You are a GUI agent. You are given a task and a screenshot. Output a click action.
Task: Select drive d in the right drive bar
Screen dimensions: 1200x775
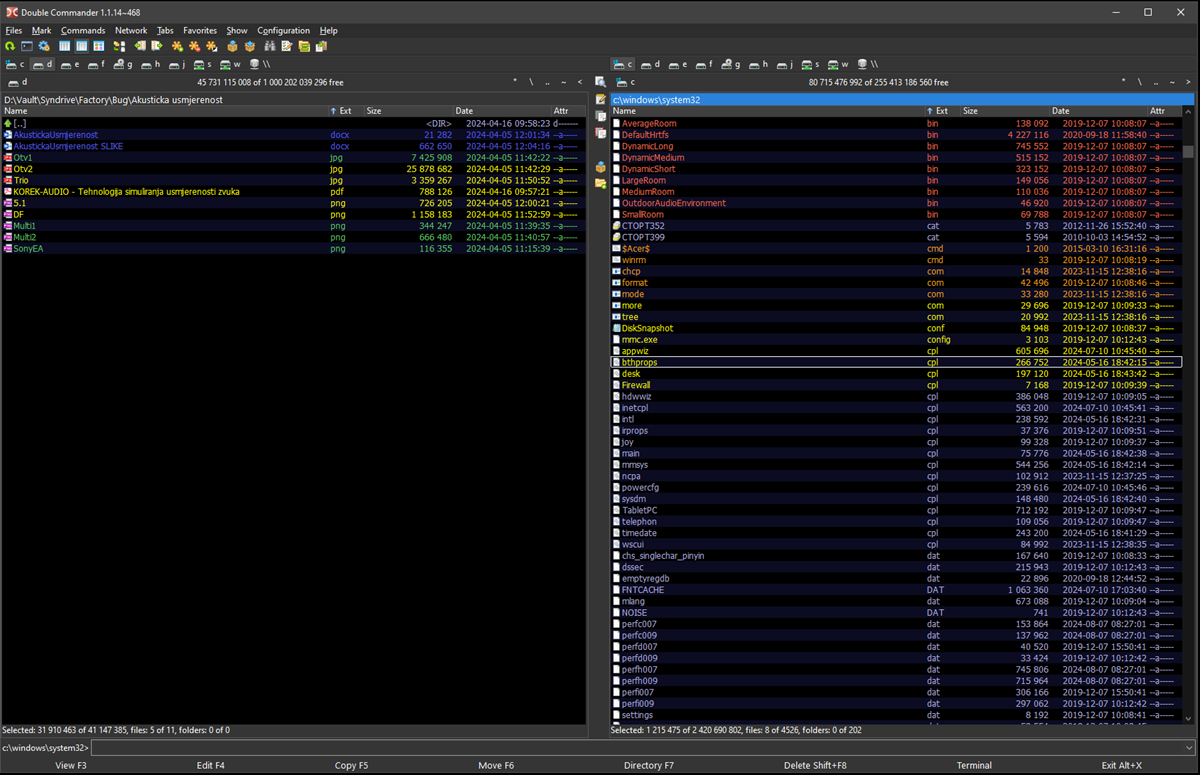[x=650, y=64]
